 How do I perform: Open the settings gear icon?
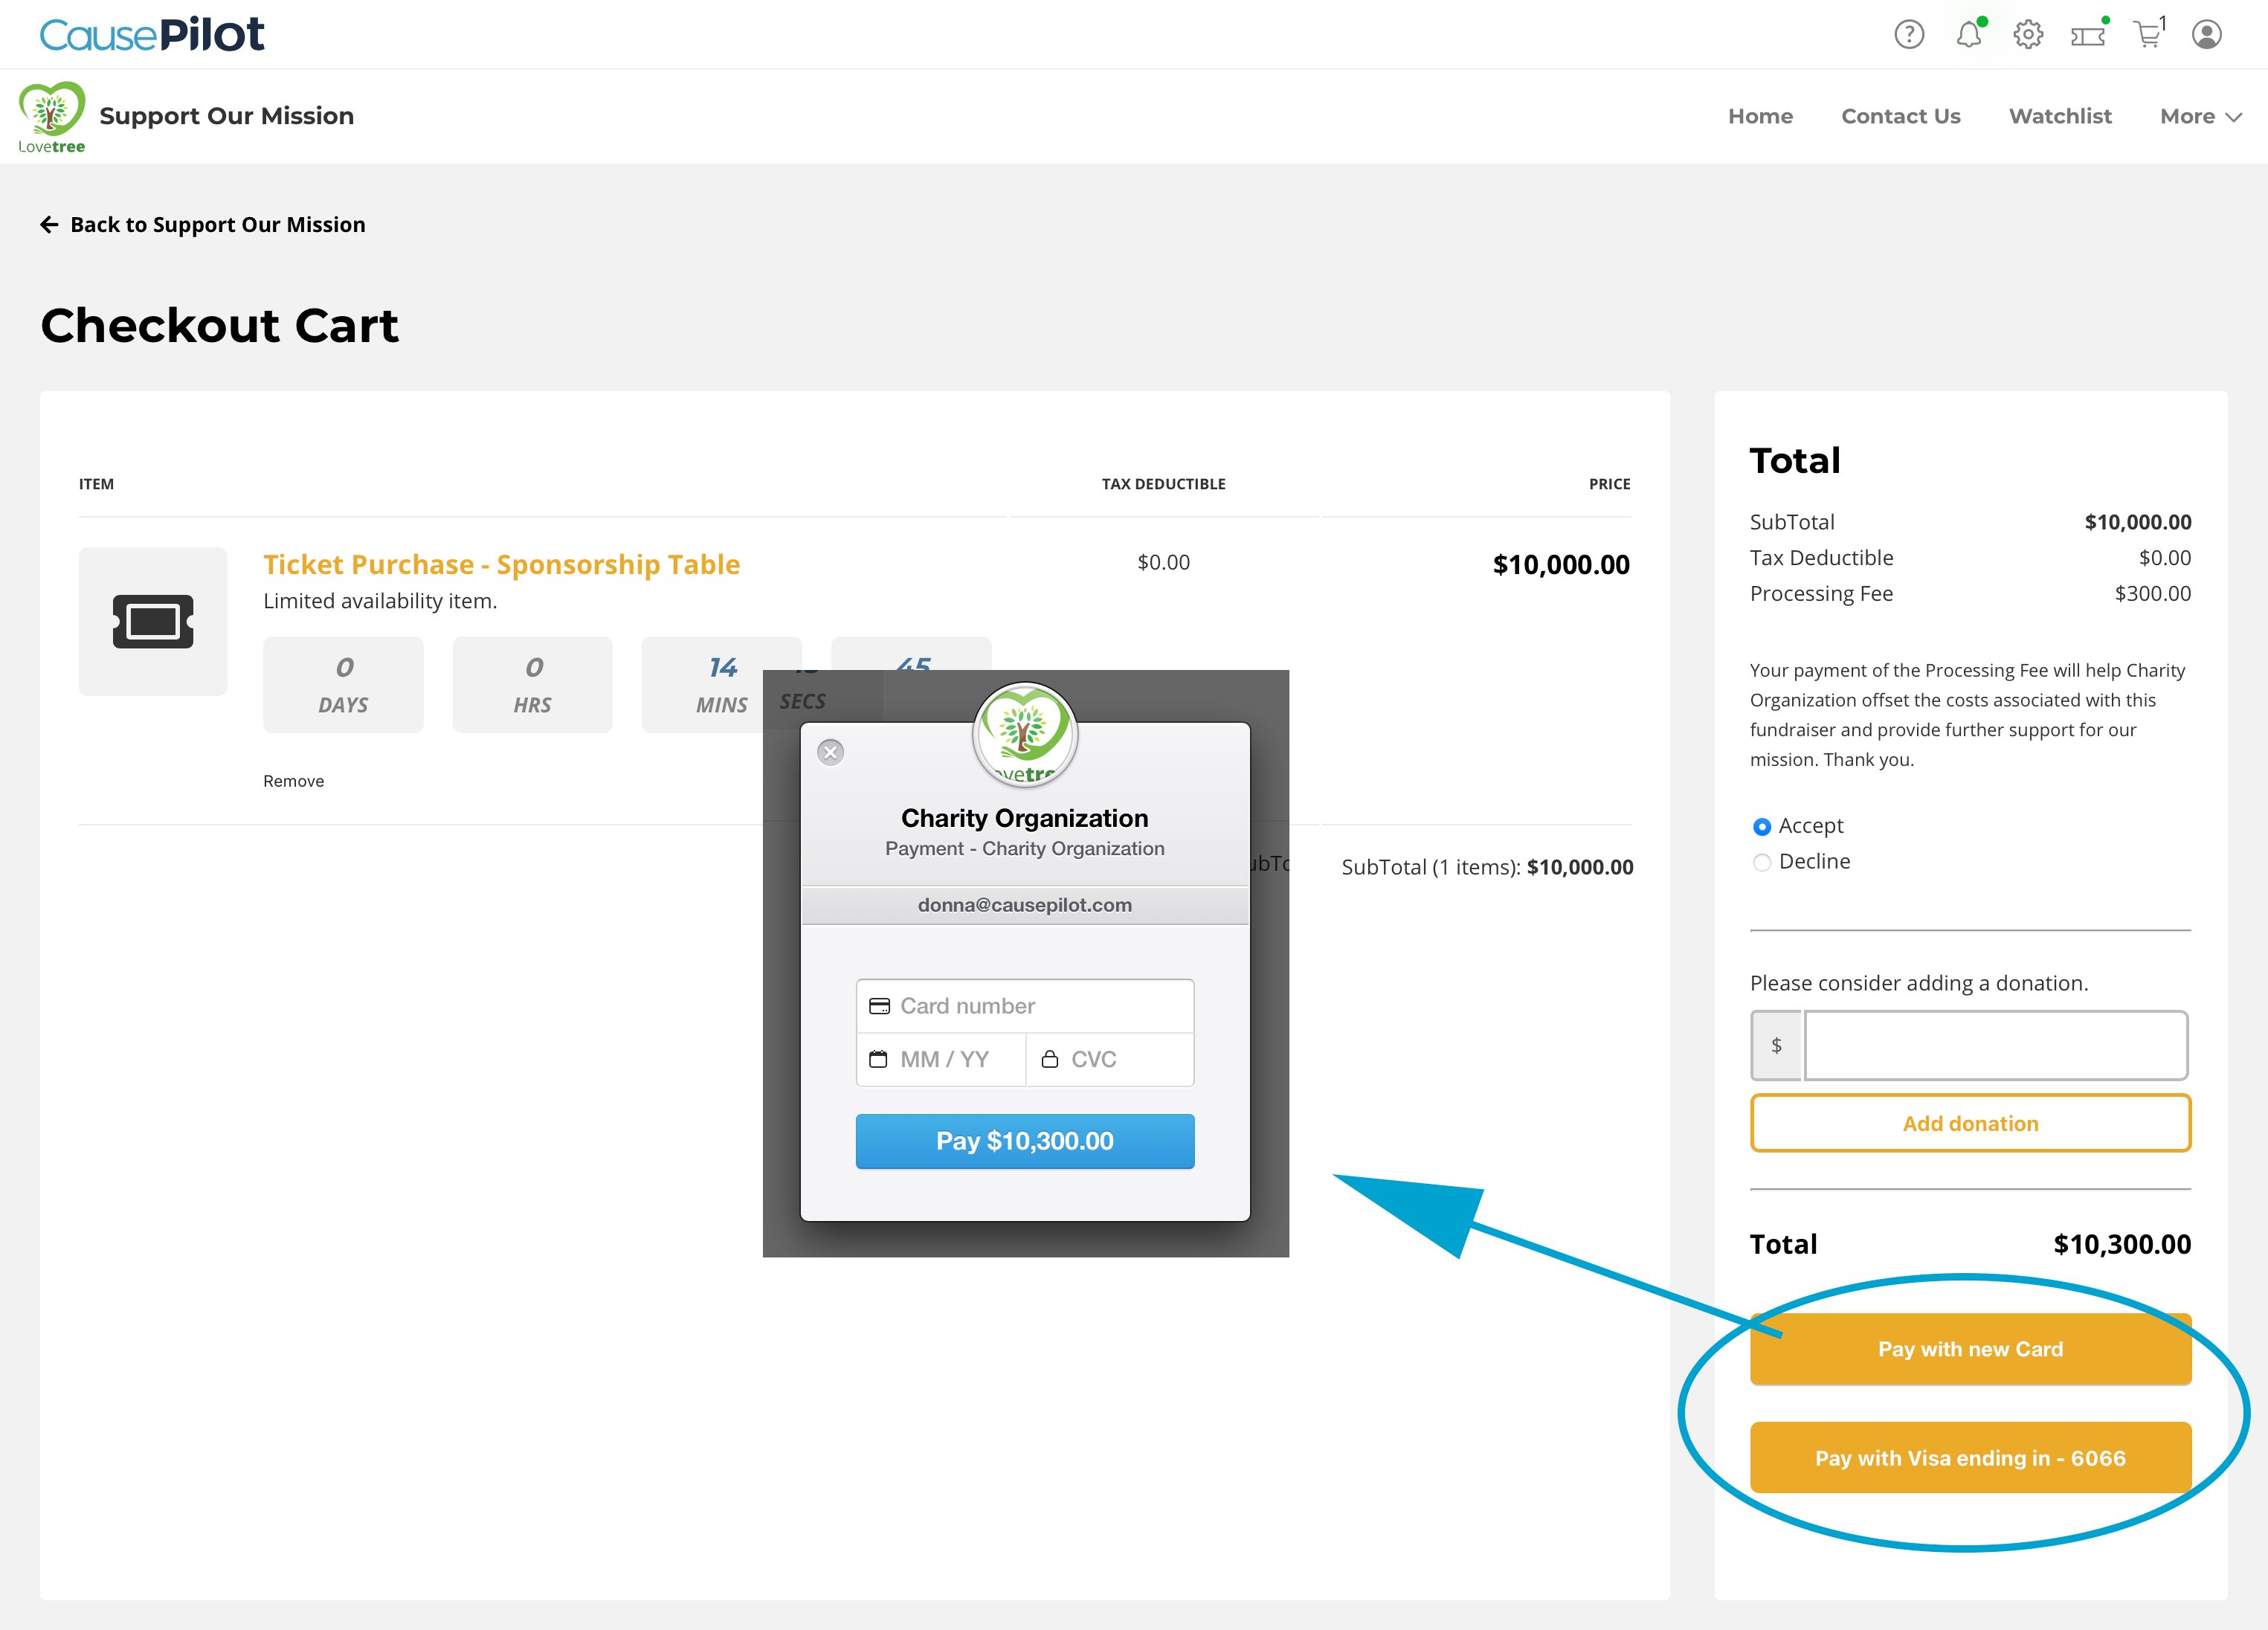pyautogui.click(x=2028, y=35)
